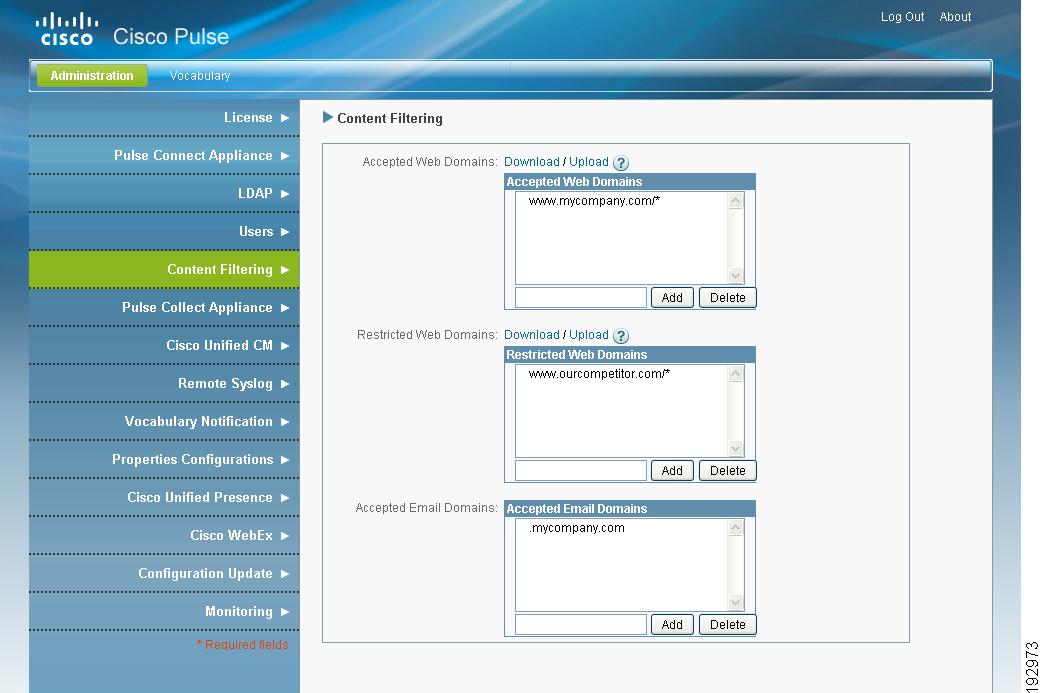Switch to the Vocabulary tab
Screen dimensions: 1041x693
(x=199, y=75)
